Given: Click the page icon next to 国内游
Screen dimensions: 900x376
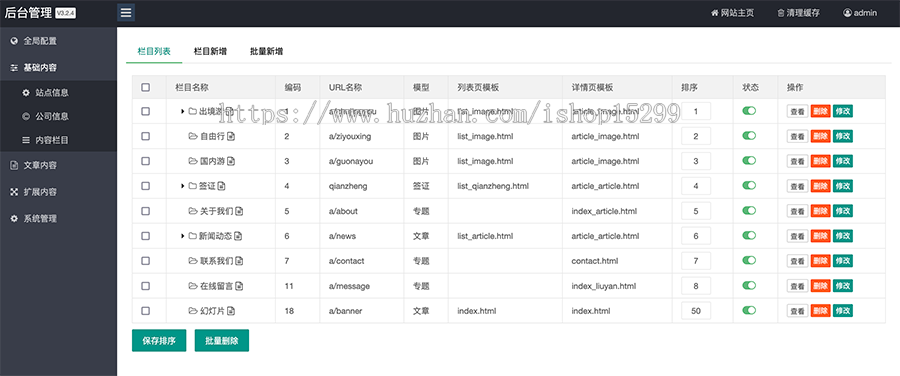Looking at the screenshot, I should [x=231, y=161].
